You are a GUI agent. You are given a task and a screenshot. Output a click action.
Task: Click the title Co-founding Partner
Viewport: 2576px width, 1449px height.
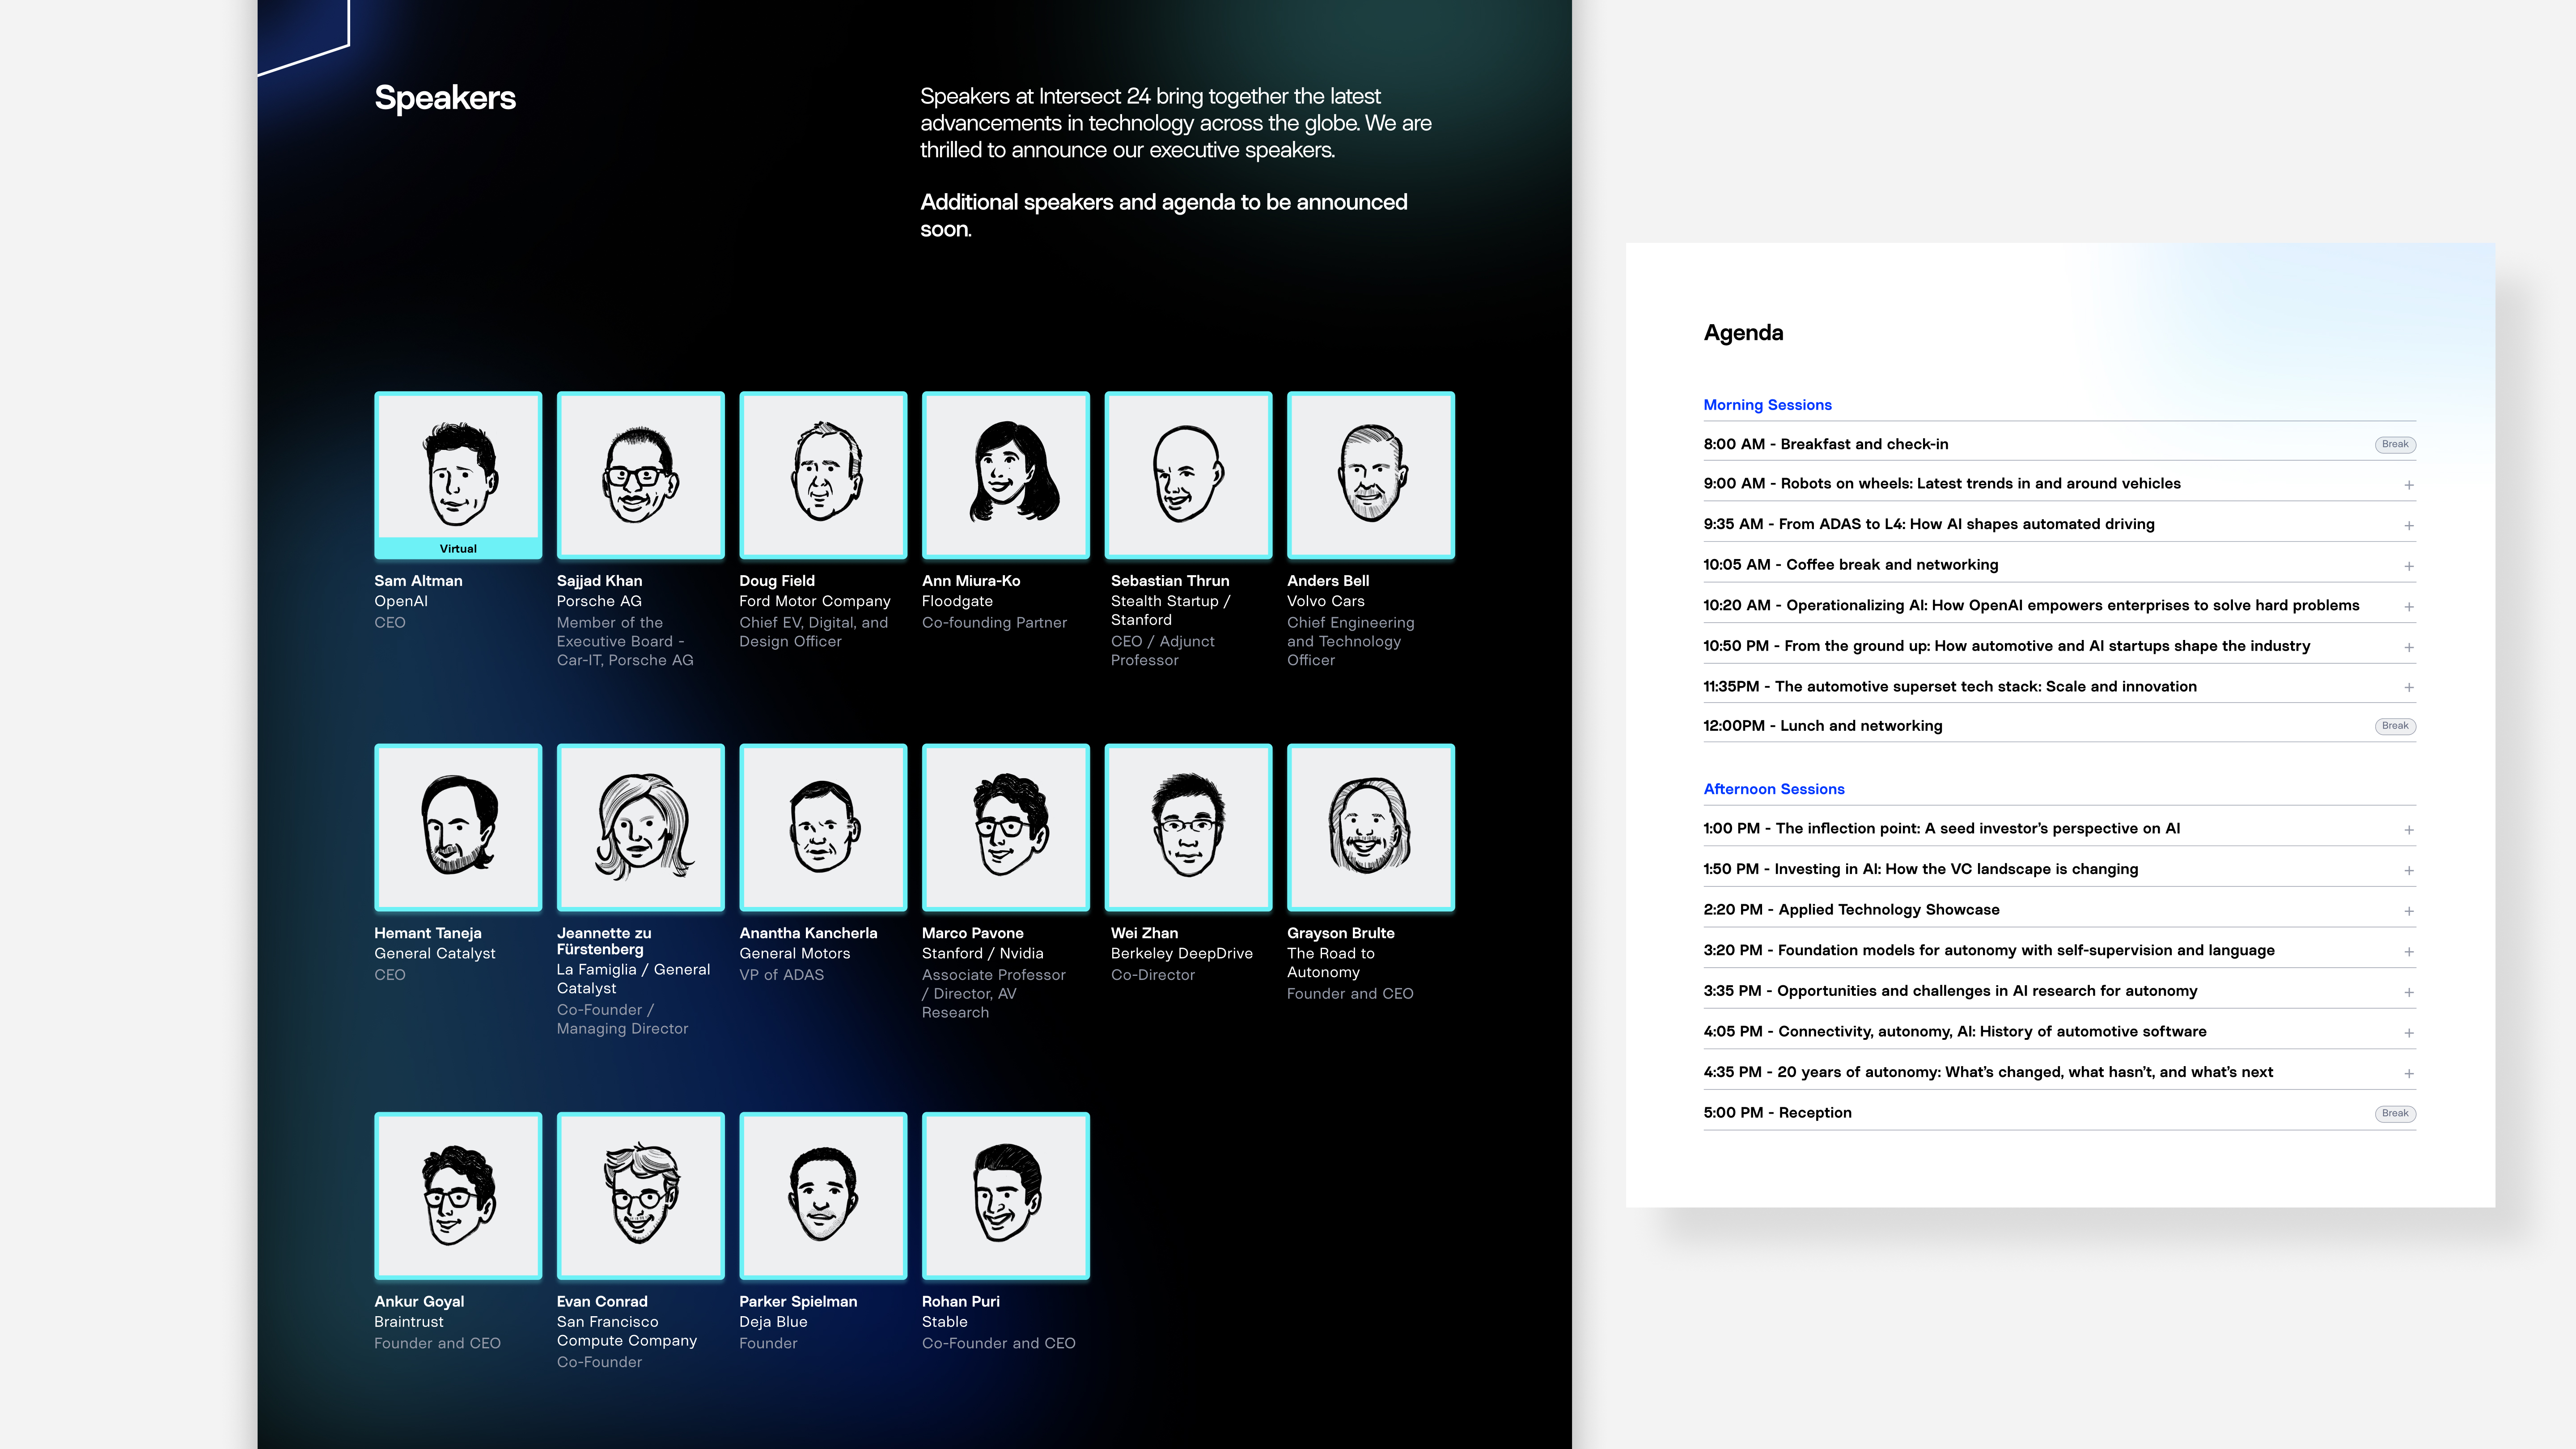point(994,622)
